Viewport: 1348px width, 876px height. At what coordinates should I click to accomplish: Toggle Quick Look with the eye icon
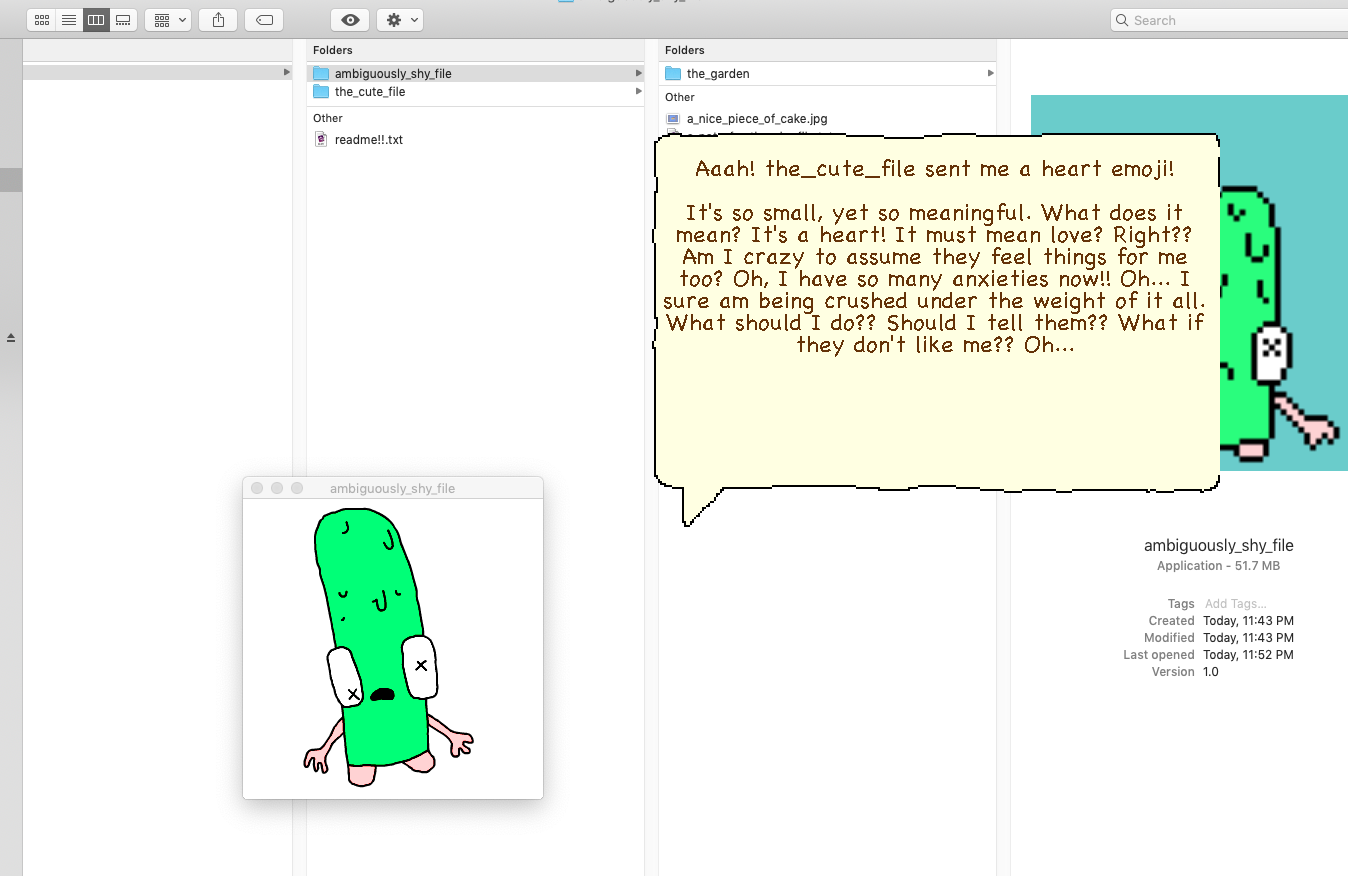[349, 19]
